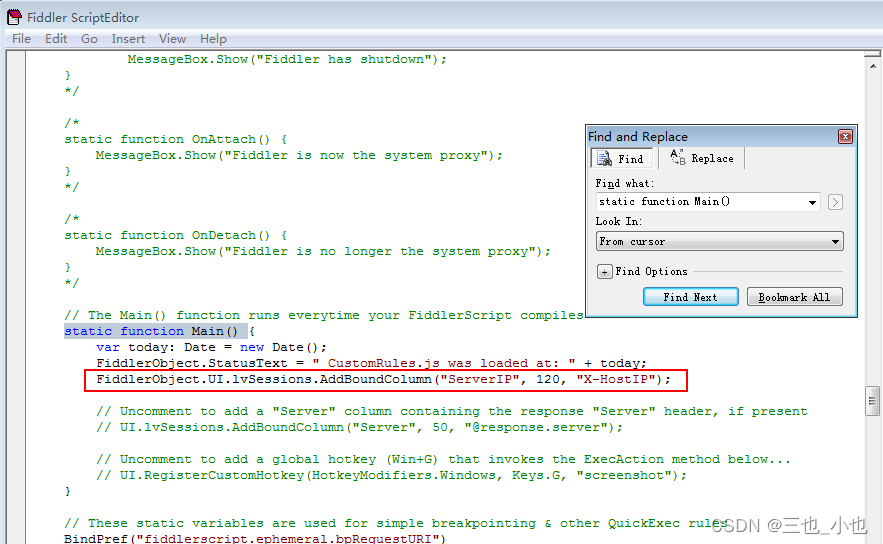Click the 'These static variables are used' comment
The height and width of the screenshot is (544, 883).
coord(396,523)
